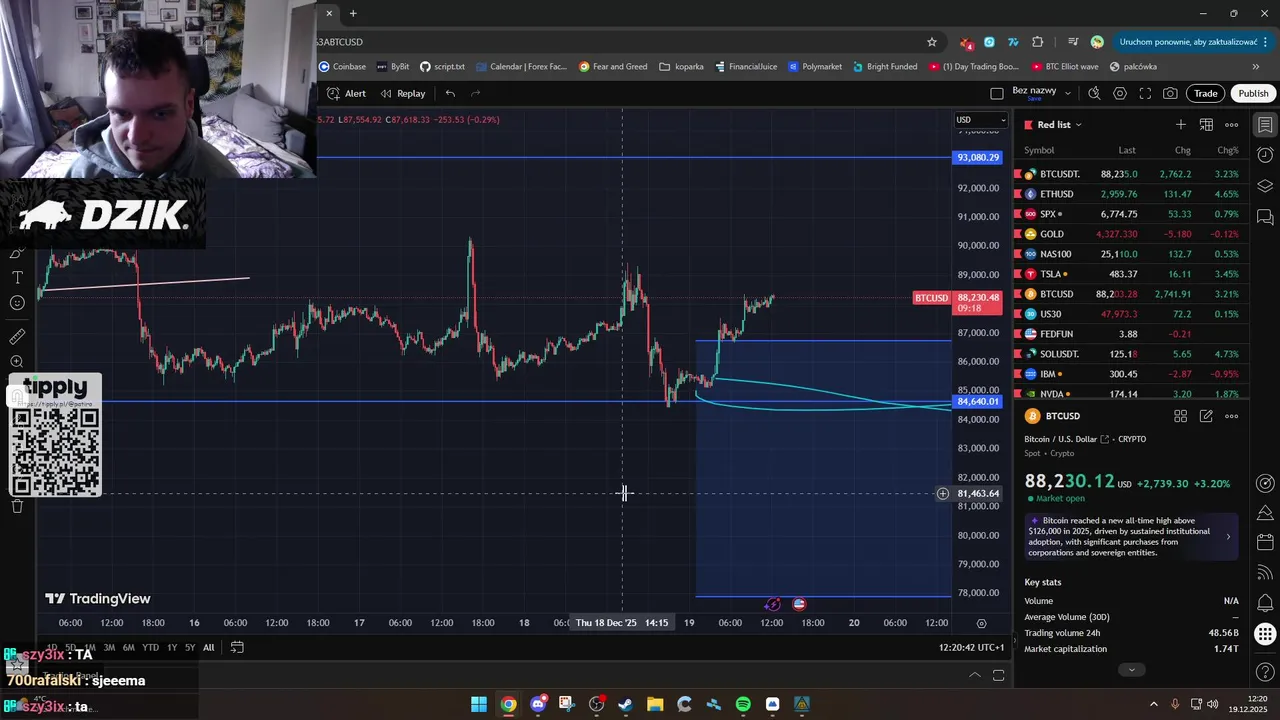Open Chrome extensions puzzle icon
The width and height of the screenshot is (1280, 720).
click(x=1037, y=42)
